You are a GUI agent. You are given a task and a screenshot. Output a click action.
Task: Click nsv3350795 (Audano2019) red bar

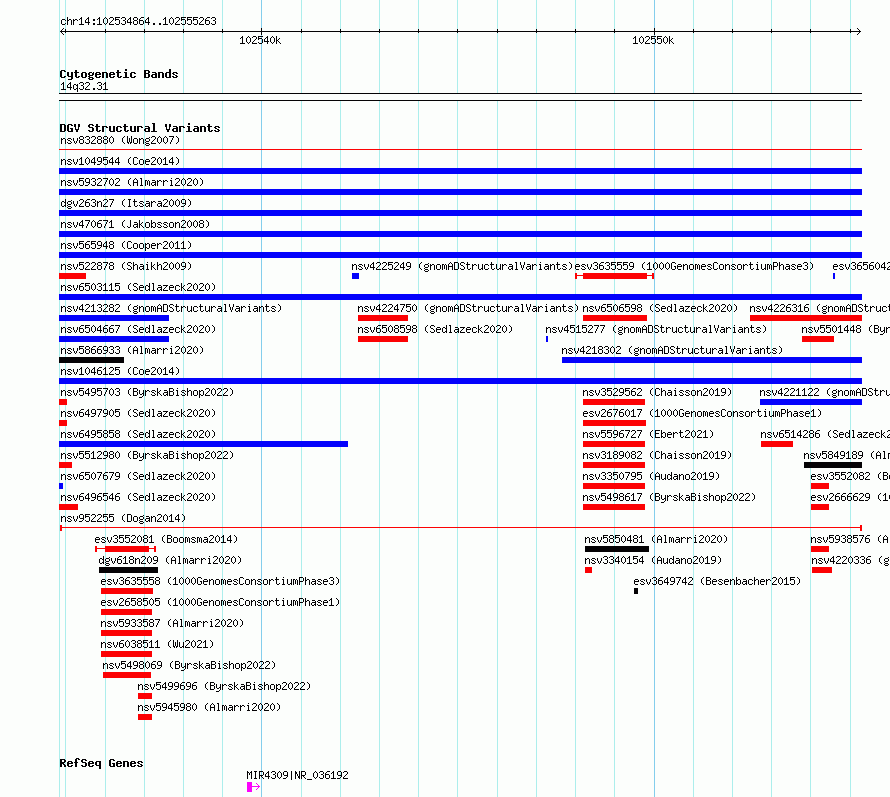(x=614, y=486)
